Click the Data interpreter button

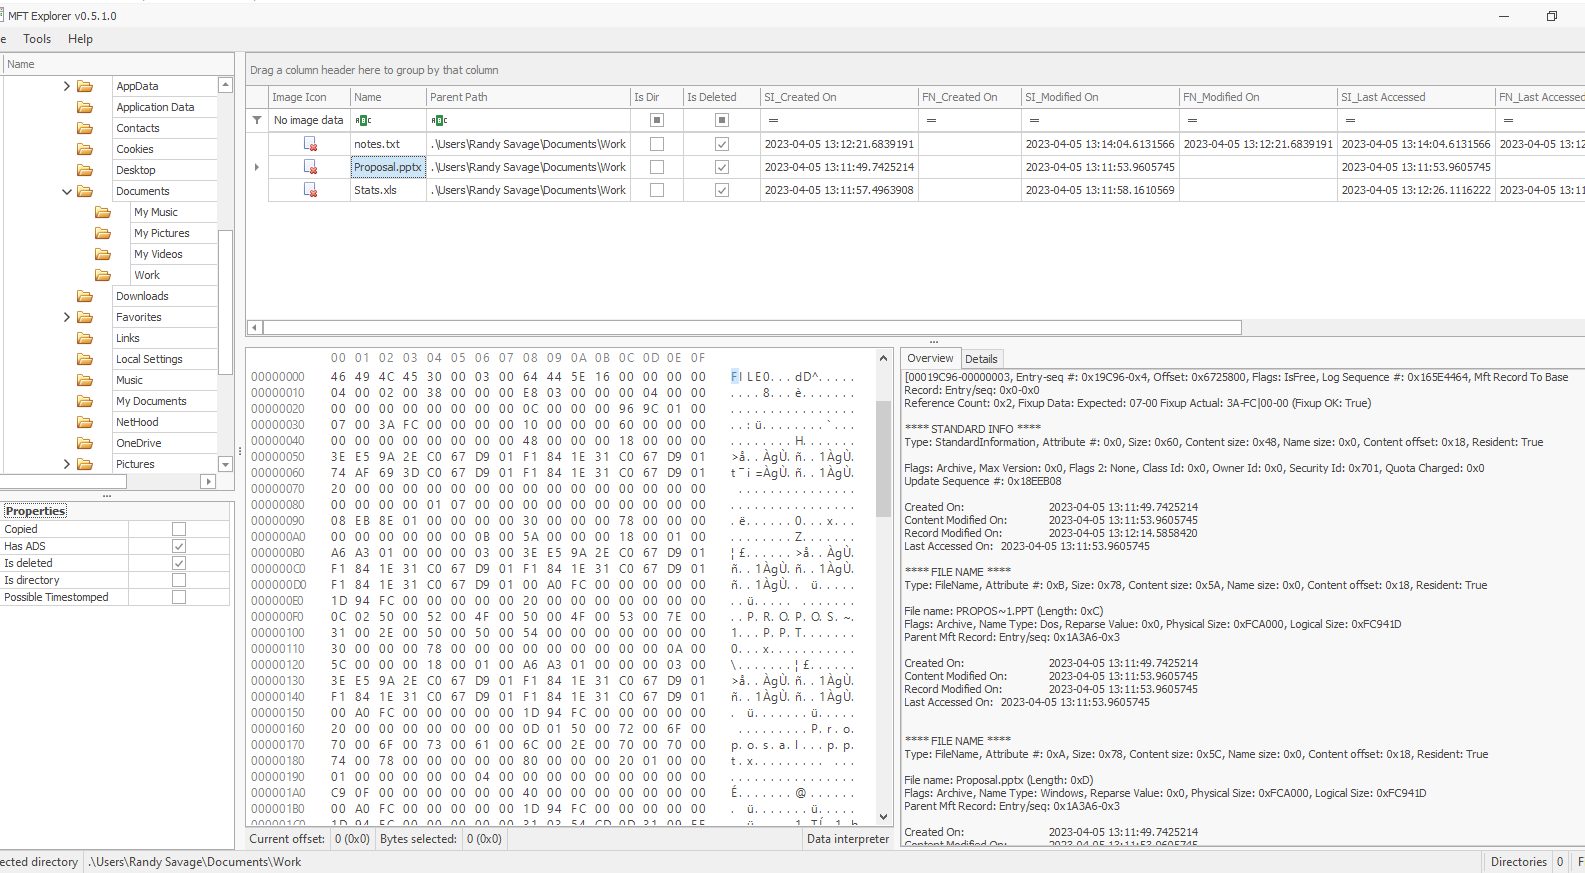pyautogui.click(x=847, y=839)
